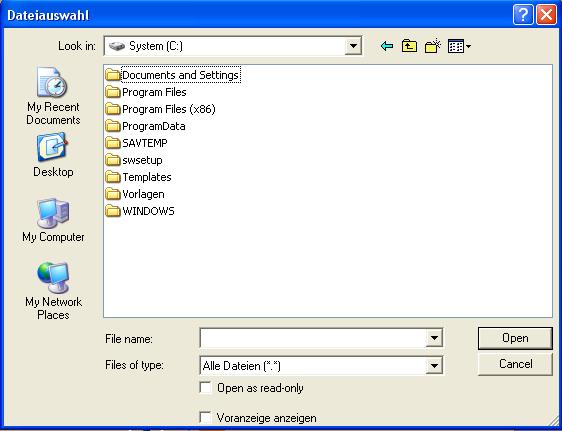This screenshot has width=562, height=431.
Task: Expand the Look in drive dropdown
Action: pyautogui.click(x=353, y=46)
